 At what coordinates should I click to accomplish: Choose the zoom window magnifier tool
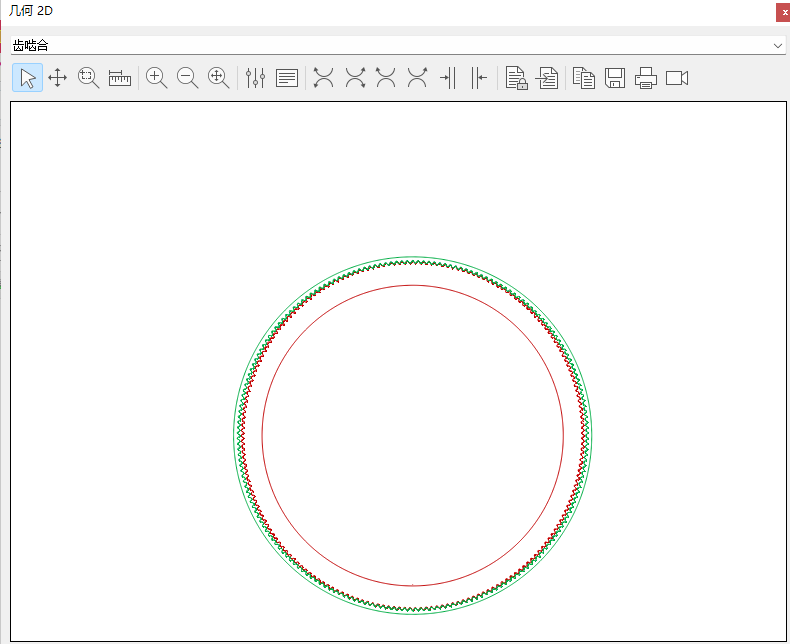click(89, 78)
